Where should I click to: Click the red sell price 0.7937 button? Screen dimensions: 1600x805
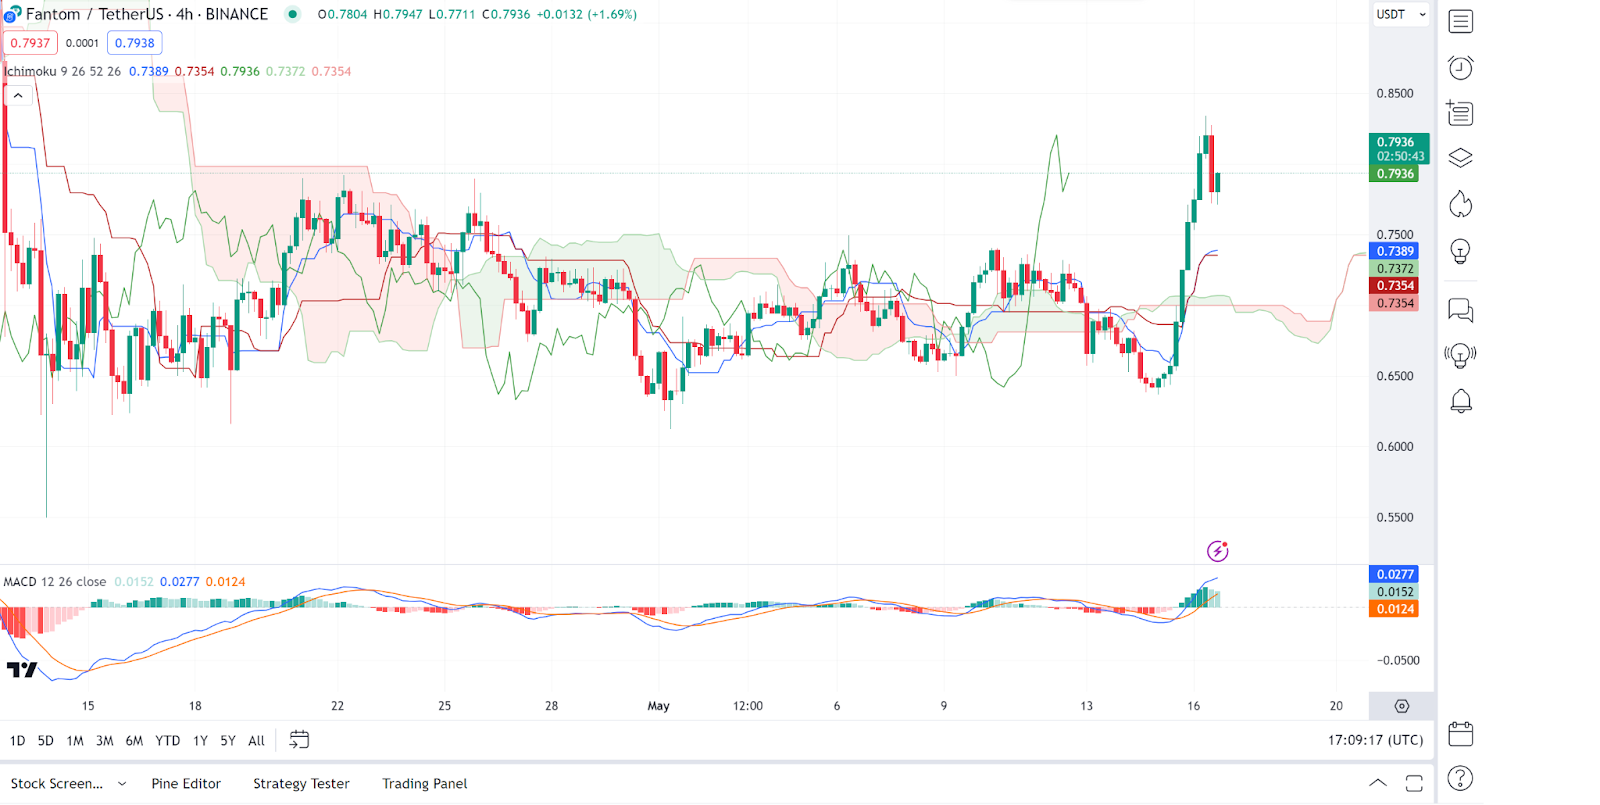[x=30, y=43]
